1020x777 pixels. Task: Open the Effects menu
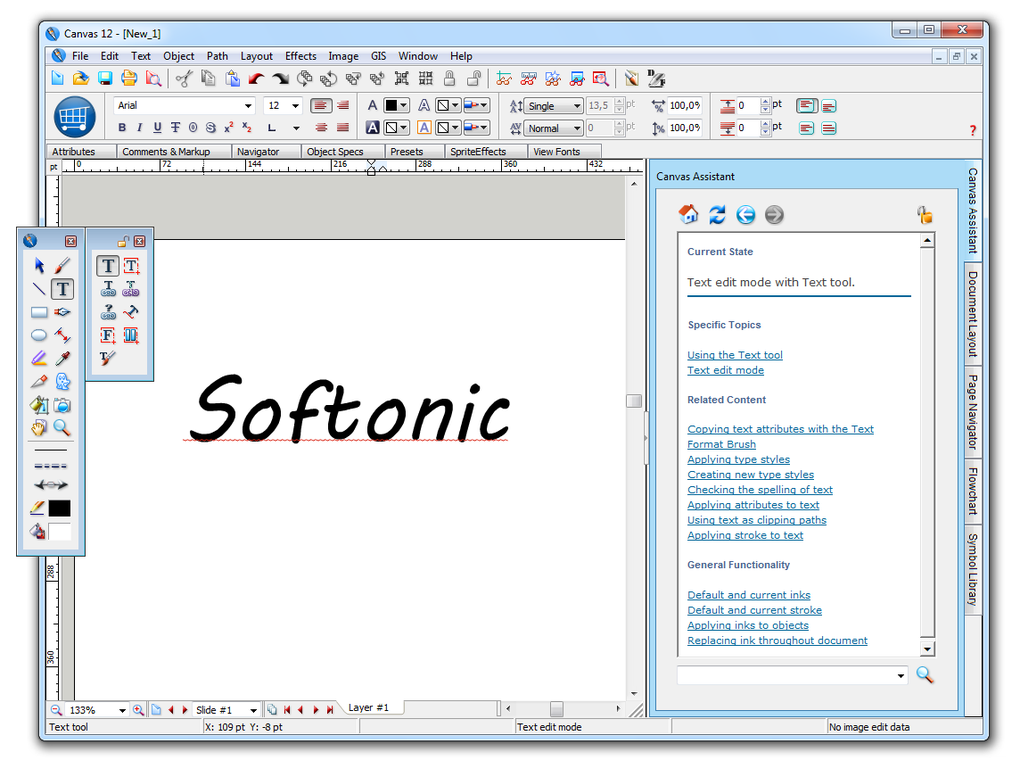(x=301, y=56)
